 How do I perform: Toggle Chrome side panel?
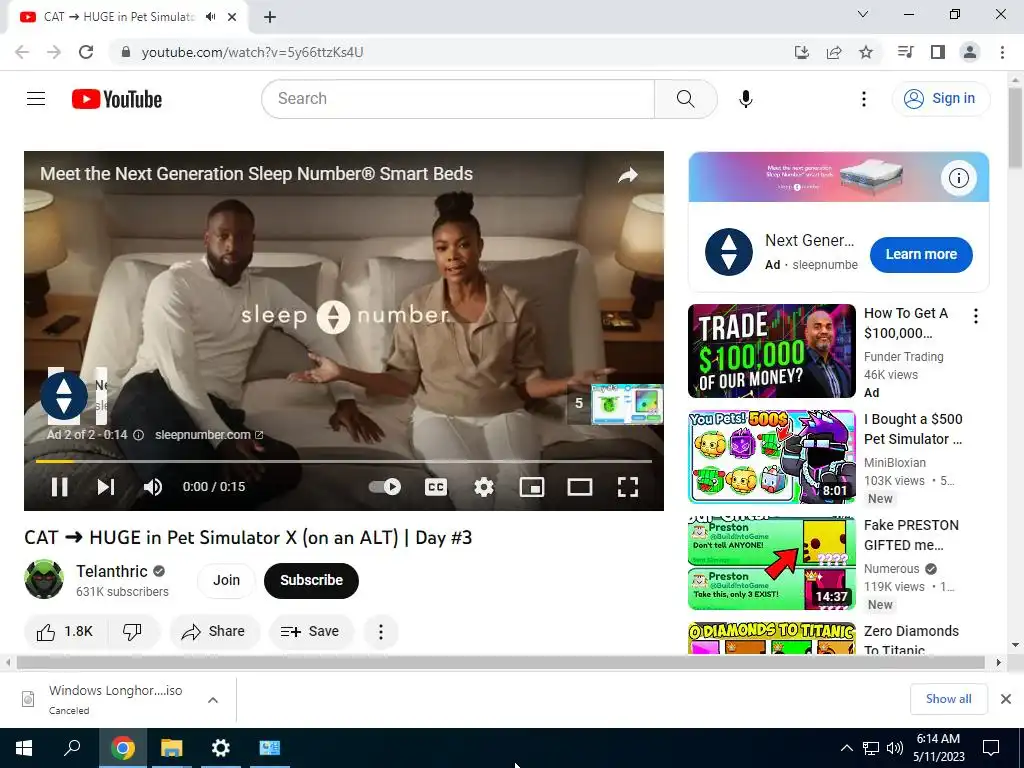click(938, 52)
